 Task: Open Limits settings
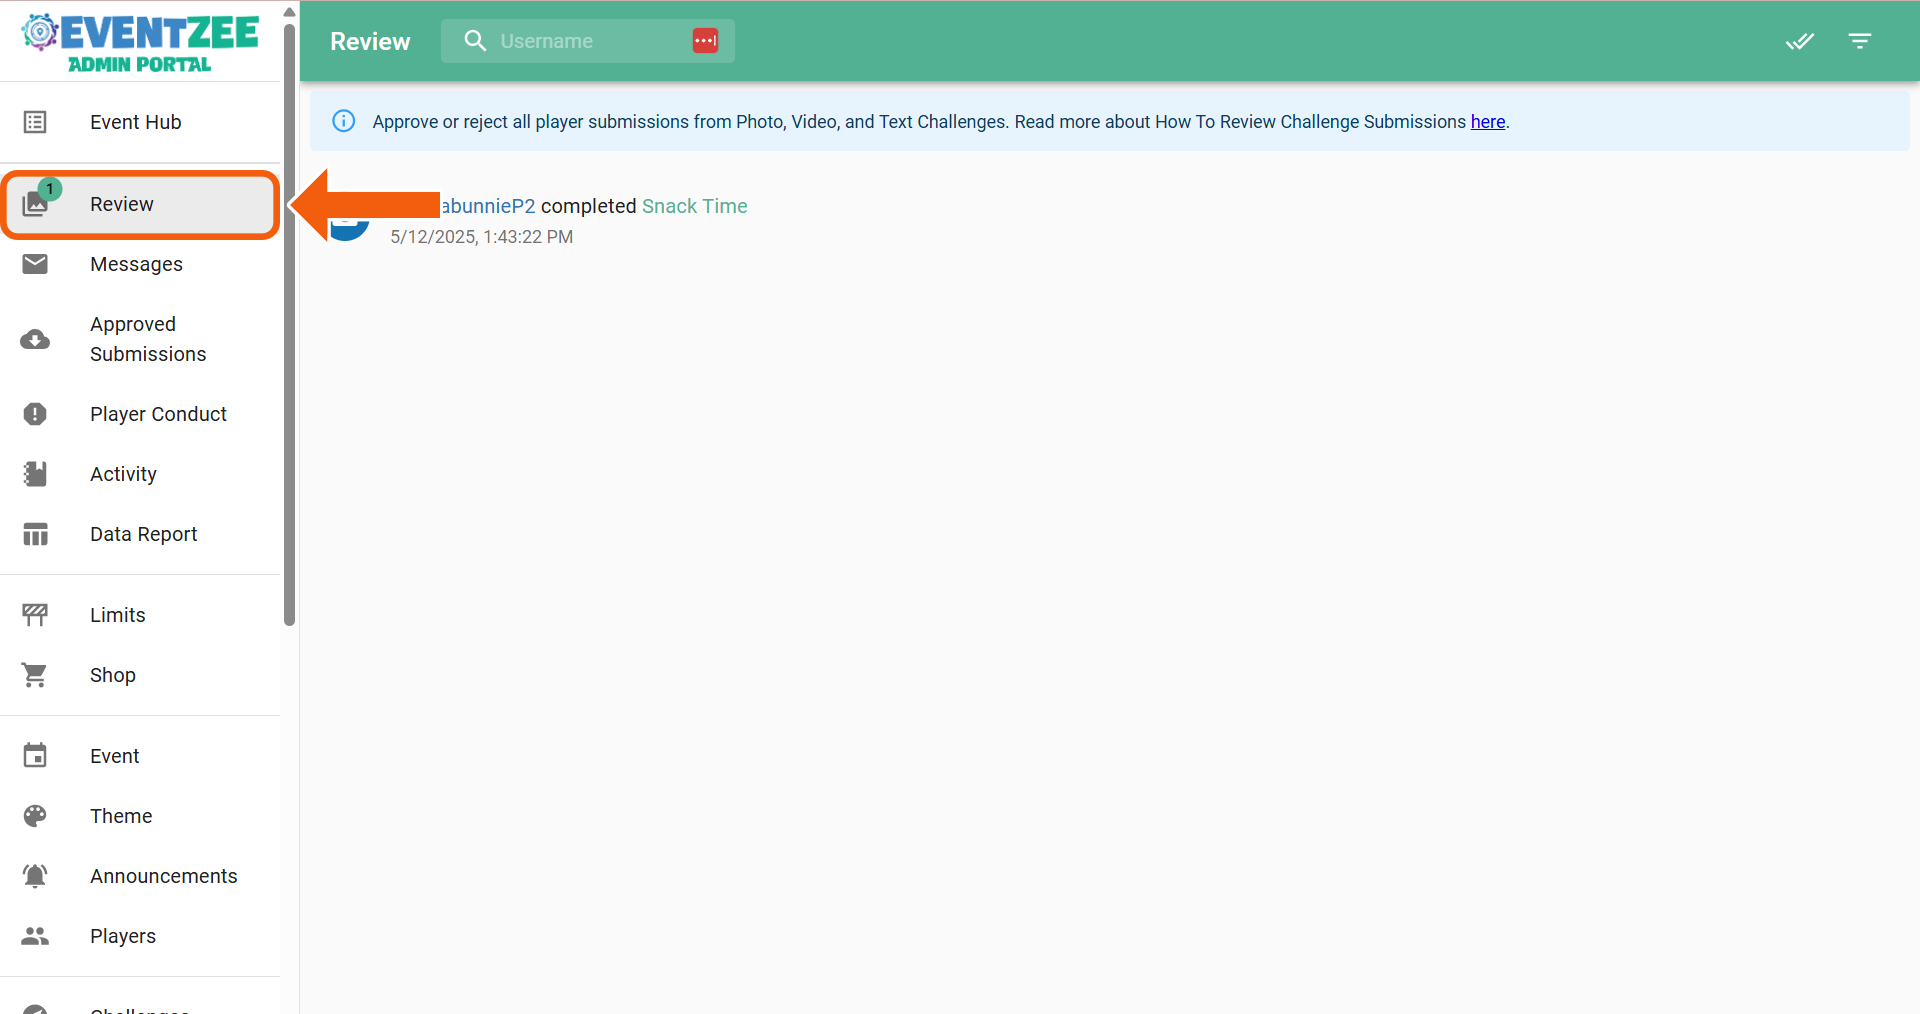tap(140, 615)
